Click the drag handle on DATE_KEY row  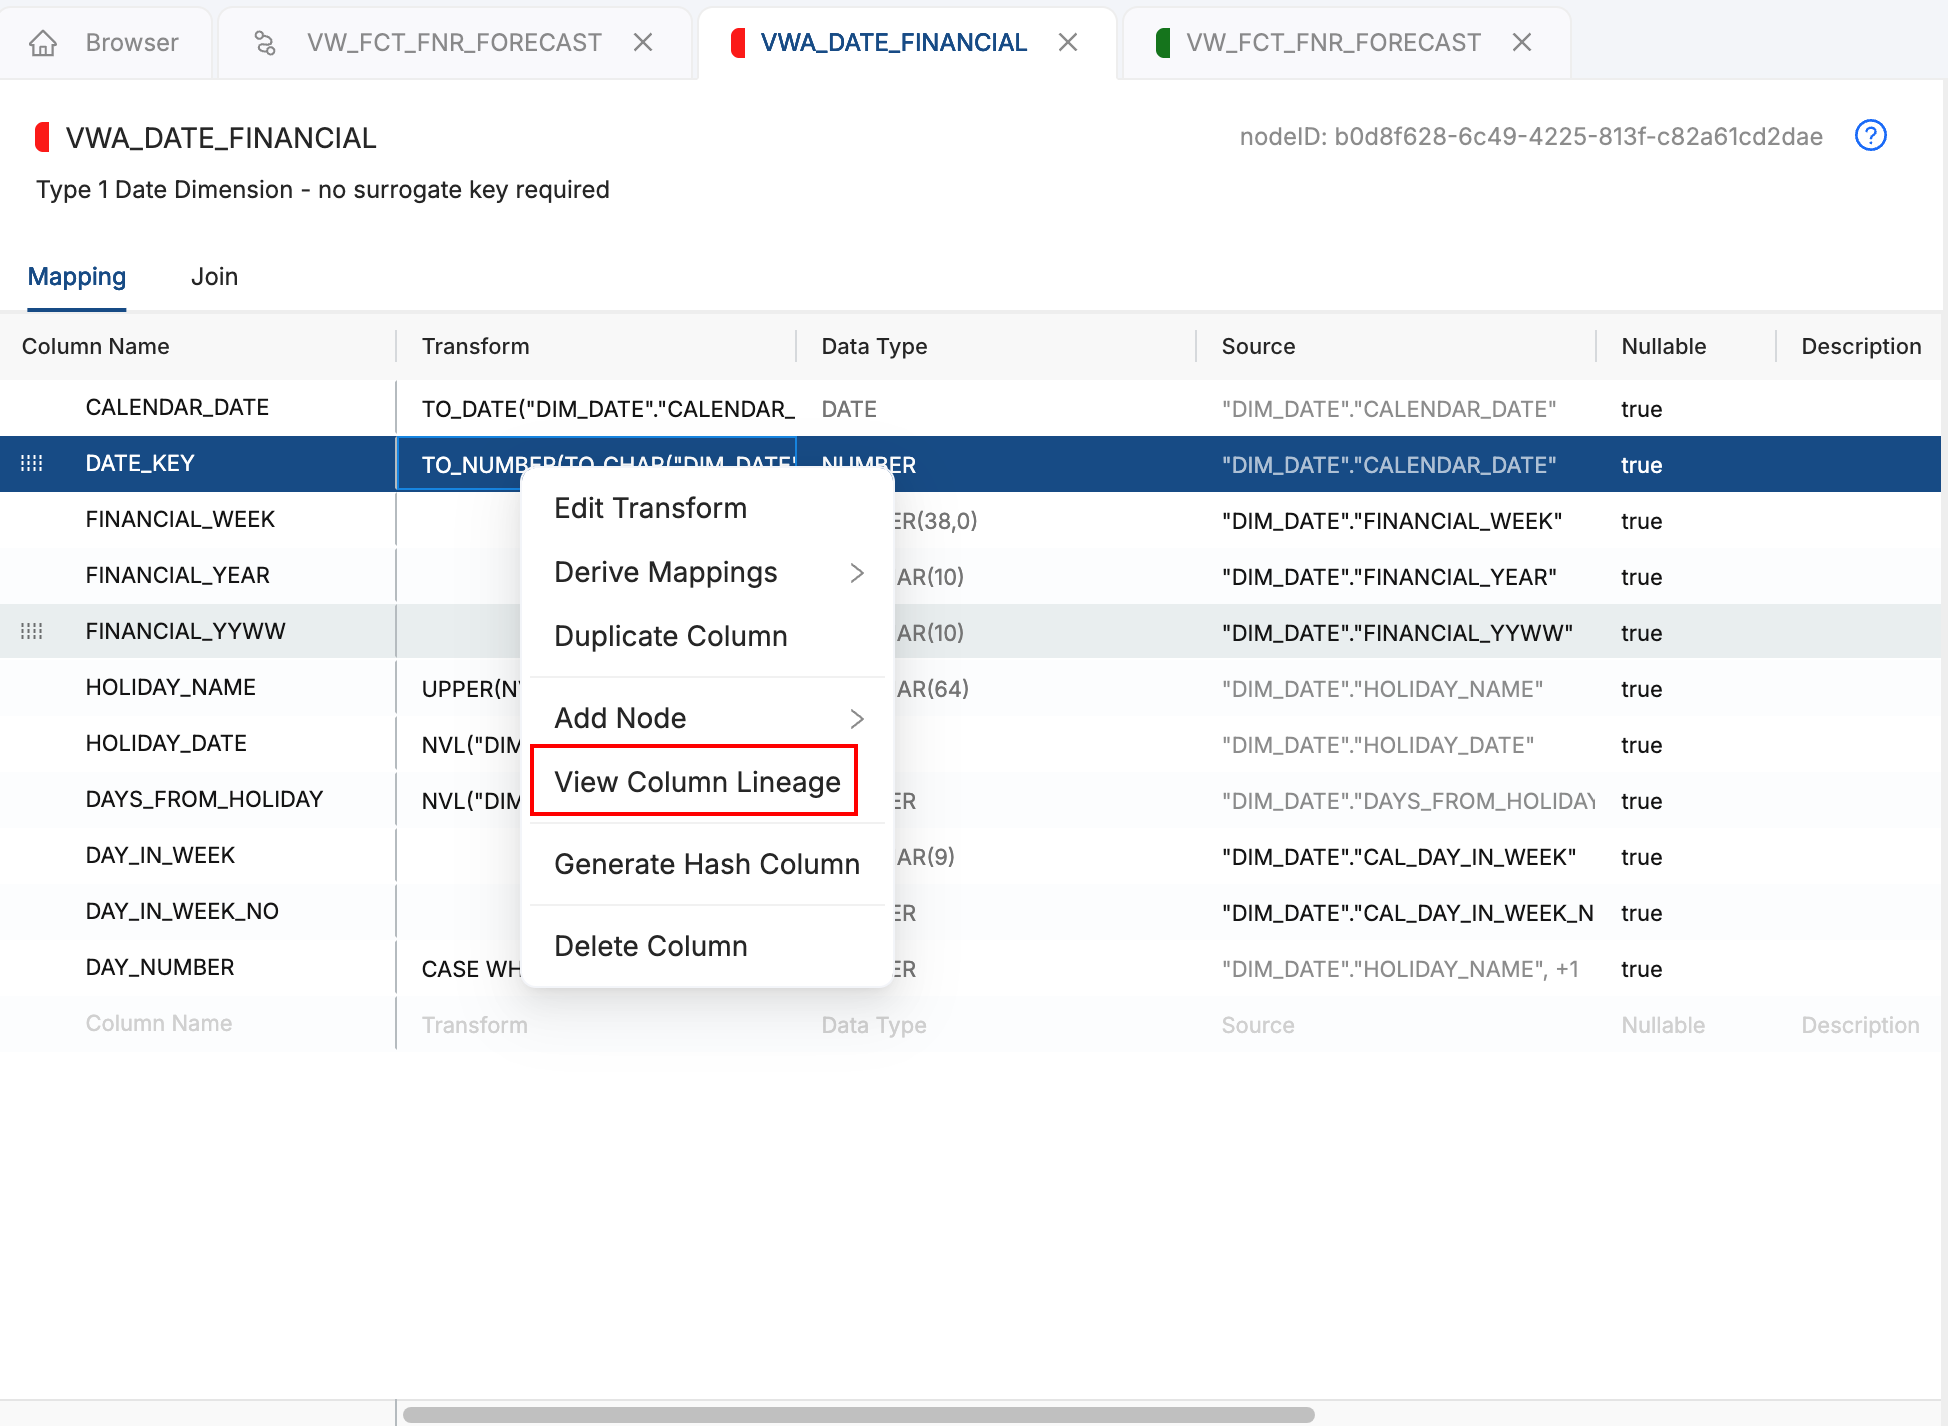click(x=32, y=463)
